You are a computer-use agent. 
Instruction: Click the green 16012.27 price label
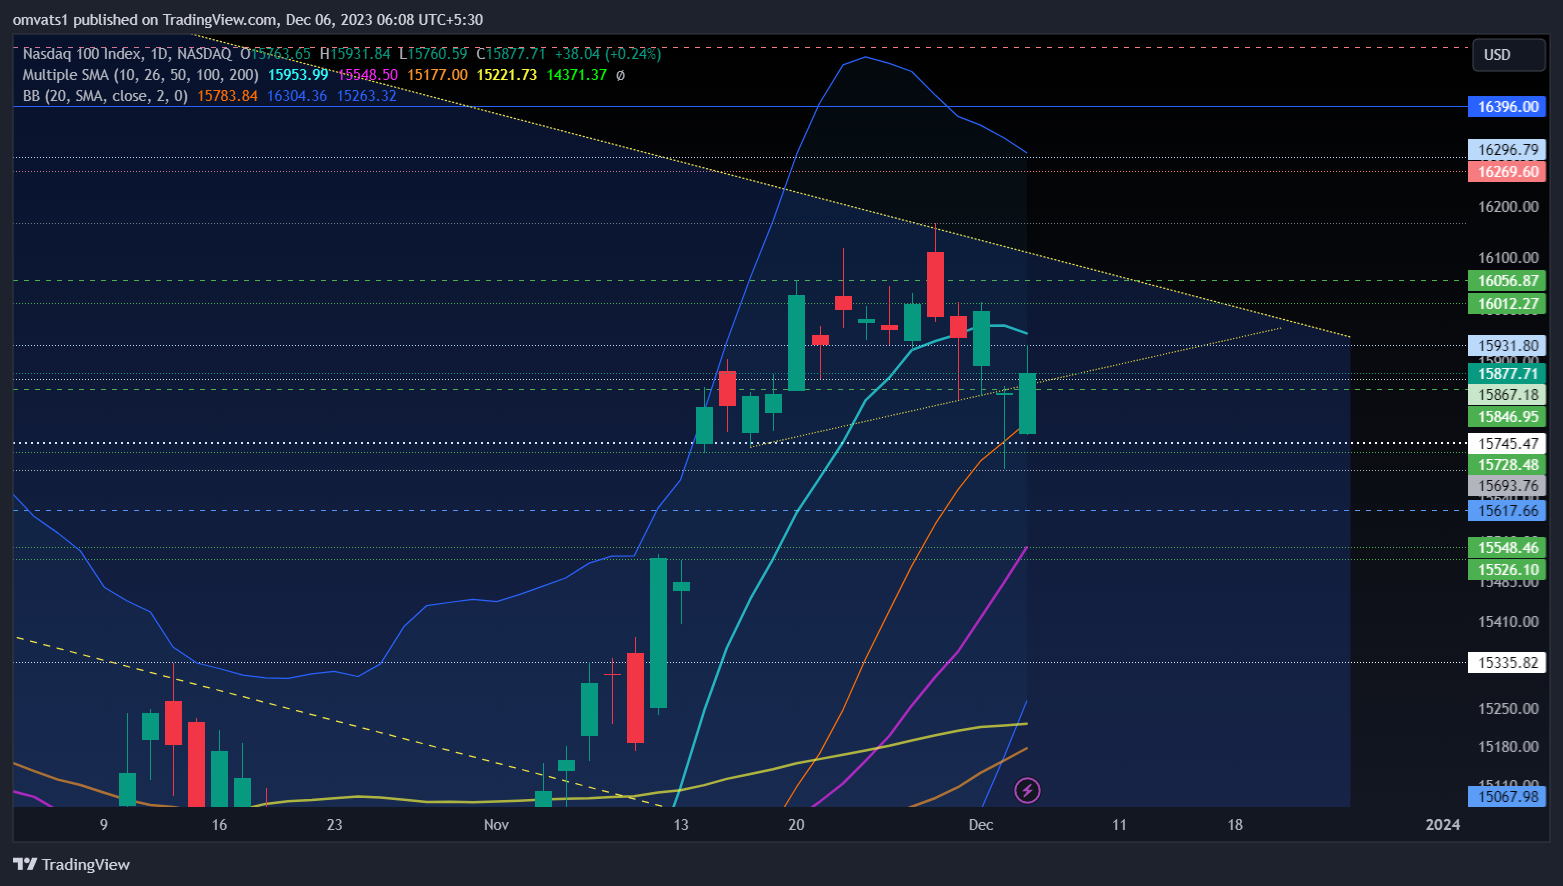[1507, 304]
